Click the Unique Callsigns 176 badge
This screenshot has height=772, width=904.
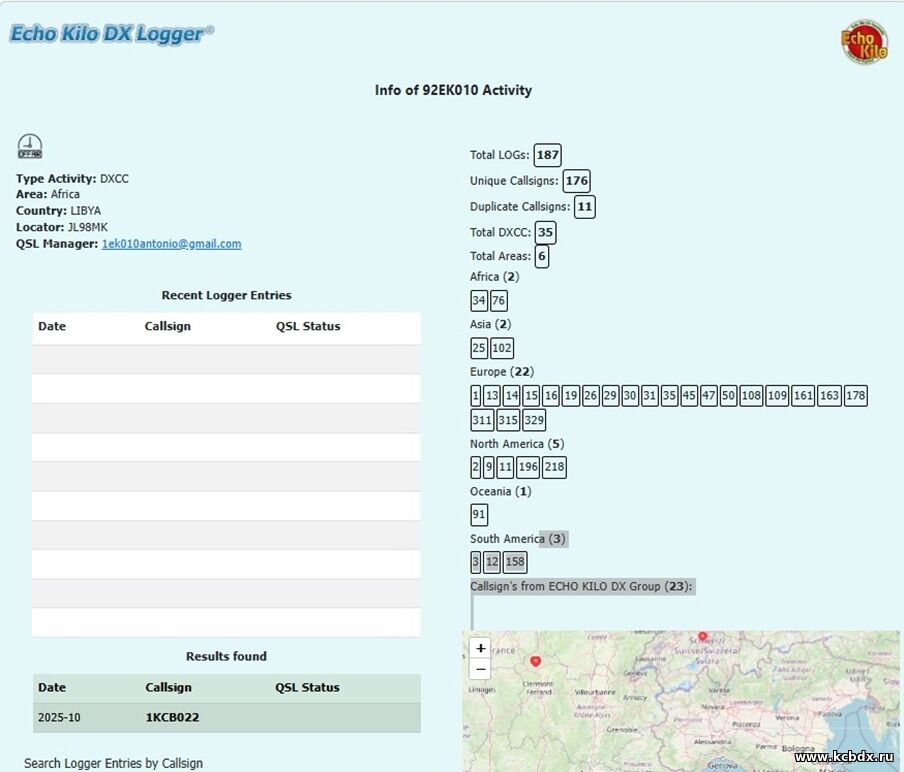pyautogui.click(x=576, y=181)
